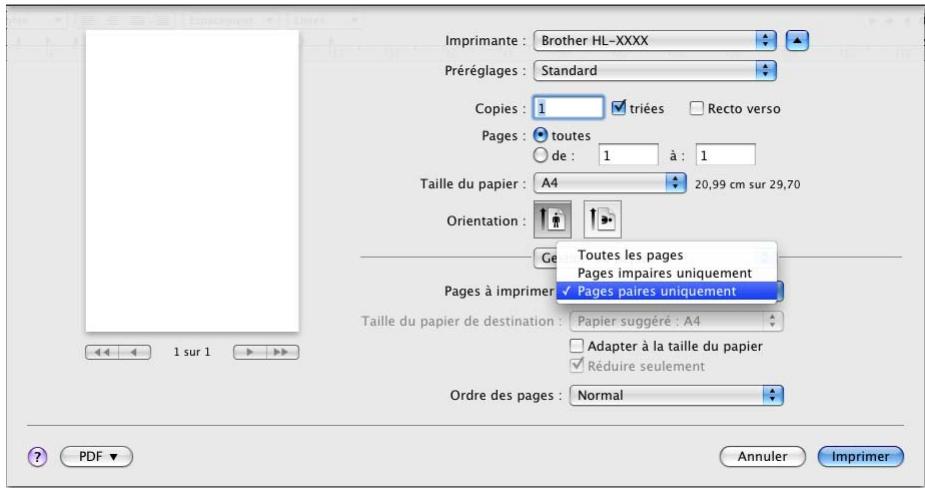Go to the last preview page
Viewport: 925px width, 490px height.
tap(283, 352)
